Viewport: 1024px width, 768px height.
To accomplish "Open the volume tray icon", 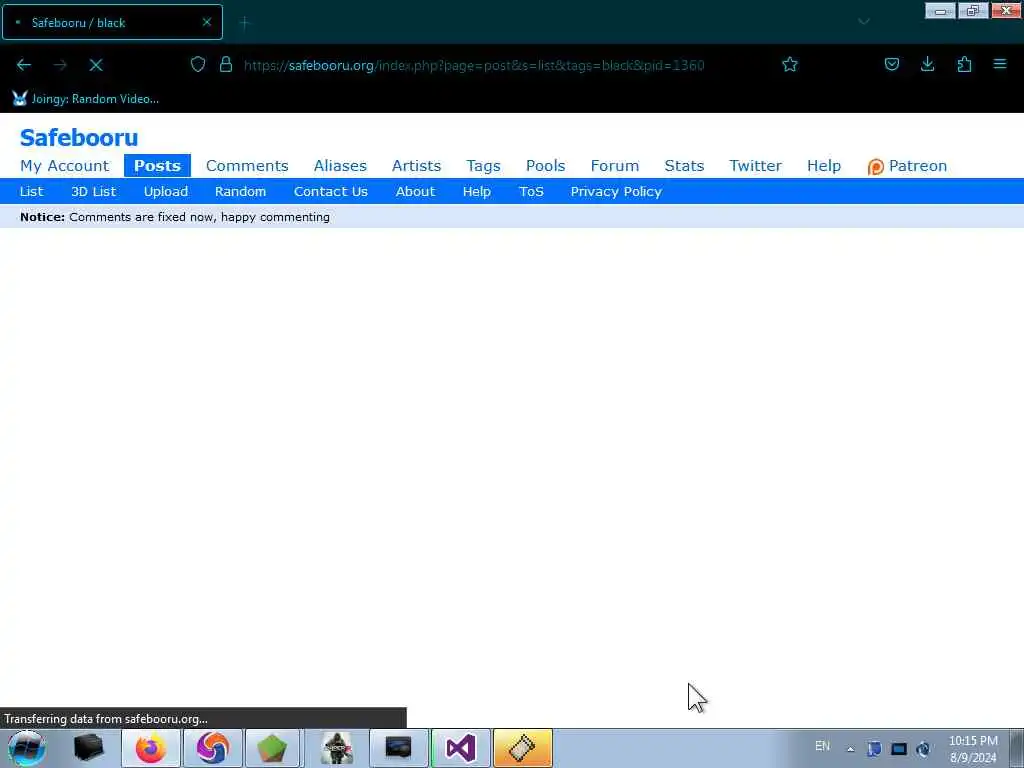I will click(x=923, y=748).
